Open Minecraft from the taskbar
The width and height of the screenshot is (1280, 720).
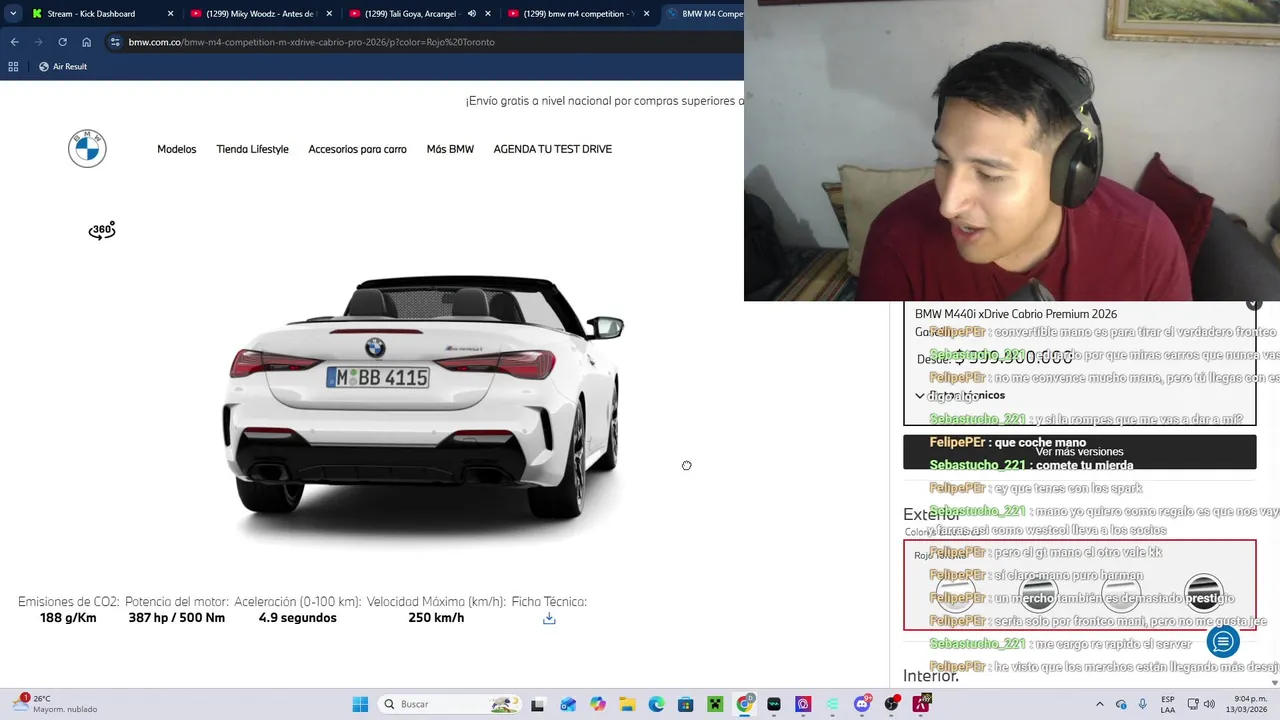click(715, 704)
